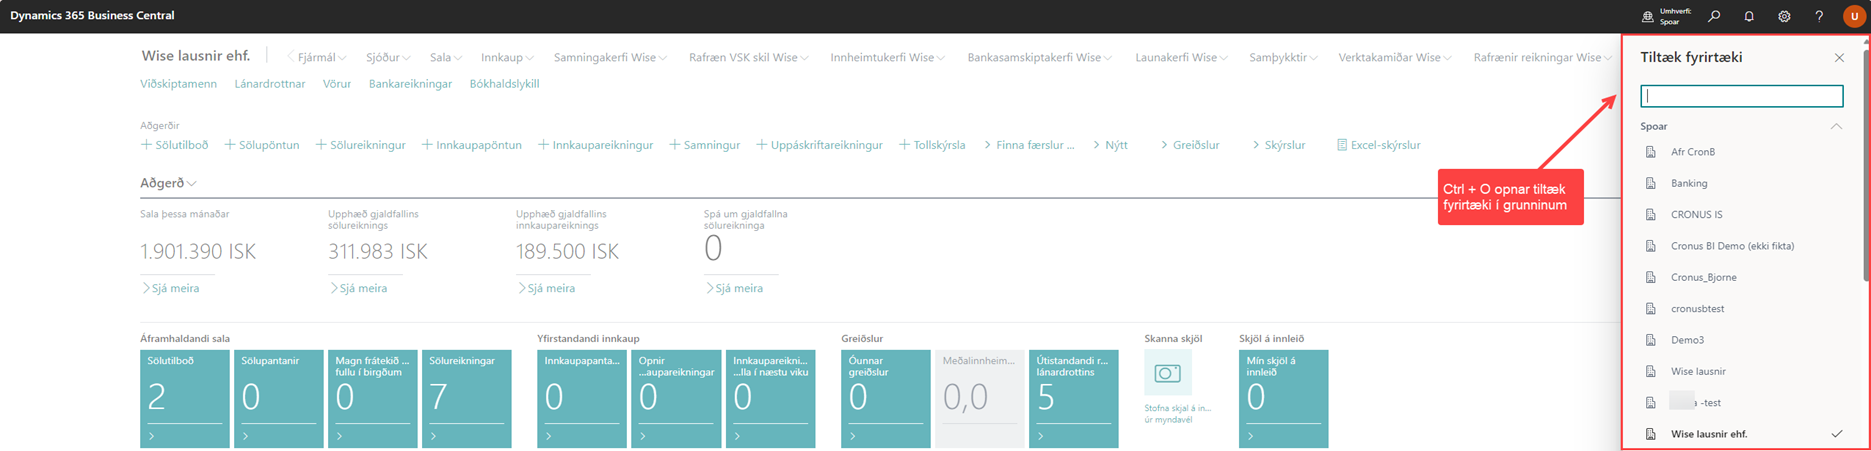The width and height of the screenshot is (1871, 451).
Task: Open the user account avatar U
Action: (1854, 16)
